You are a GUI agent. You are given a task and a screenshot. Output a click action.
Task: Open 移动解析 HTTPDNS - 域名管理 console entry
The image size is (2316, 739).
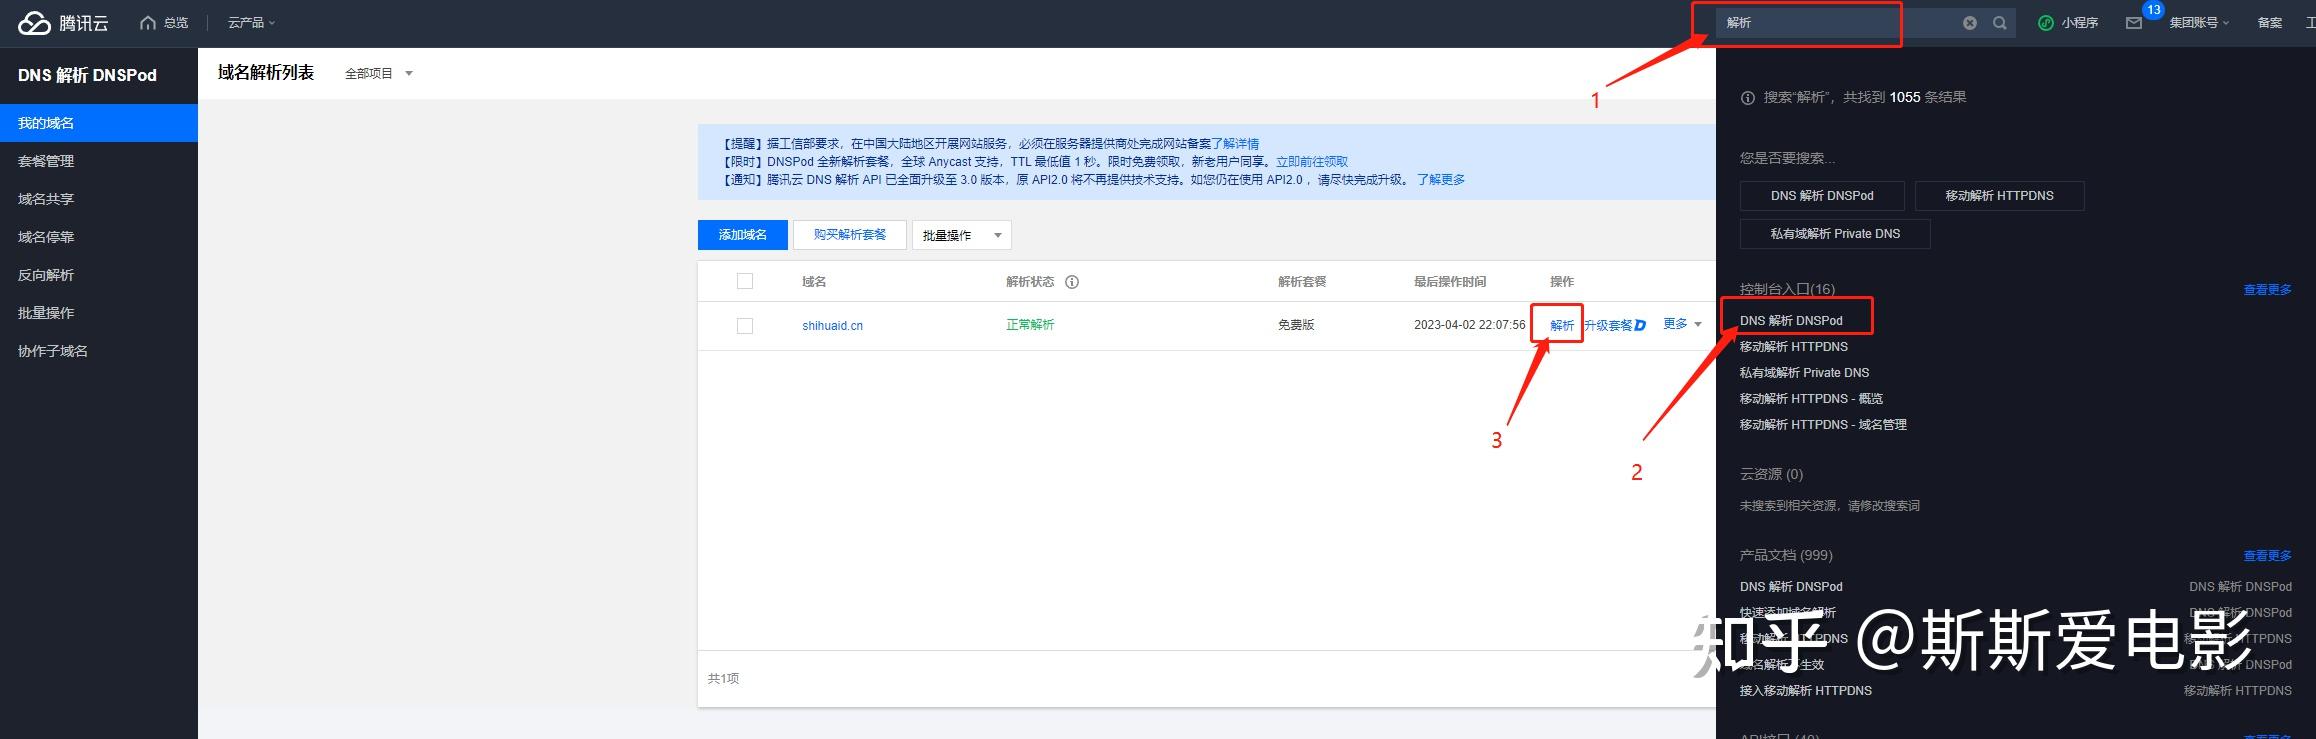click(x=1823, y=425)
